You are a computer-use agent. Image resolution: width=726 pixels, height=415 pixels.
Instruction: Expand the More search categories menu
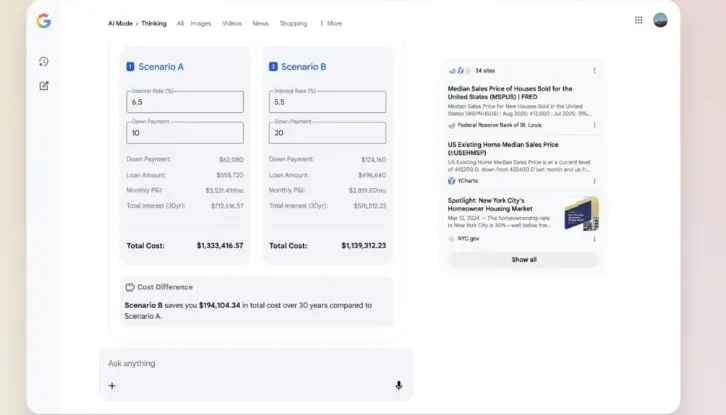click(331, 23)
